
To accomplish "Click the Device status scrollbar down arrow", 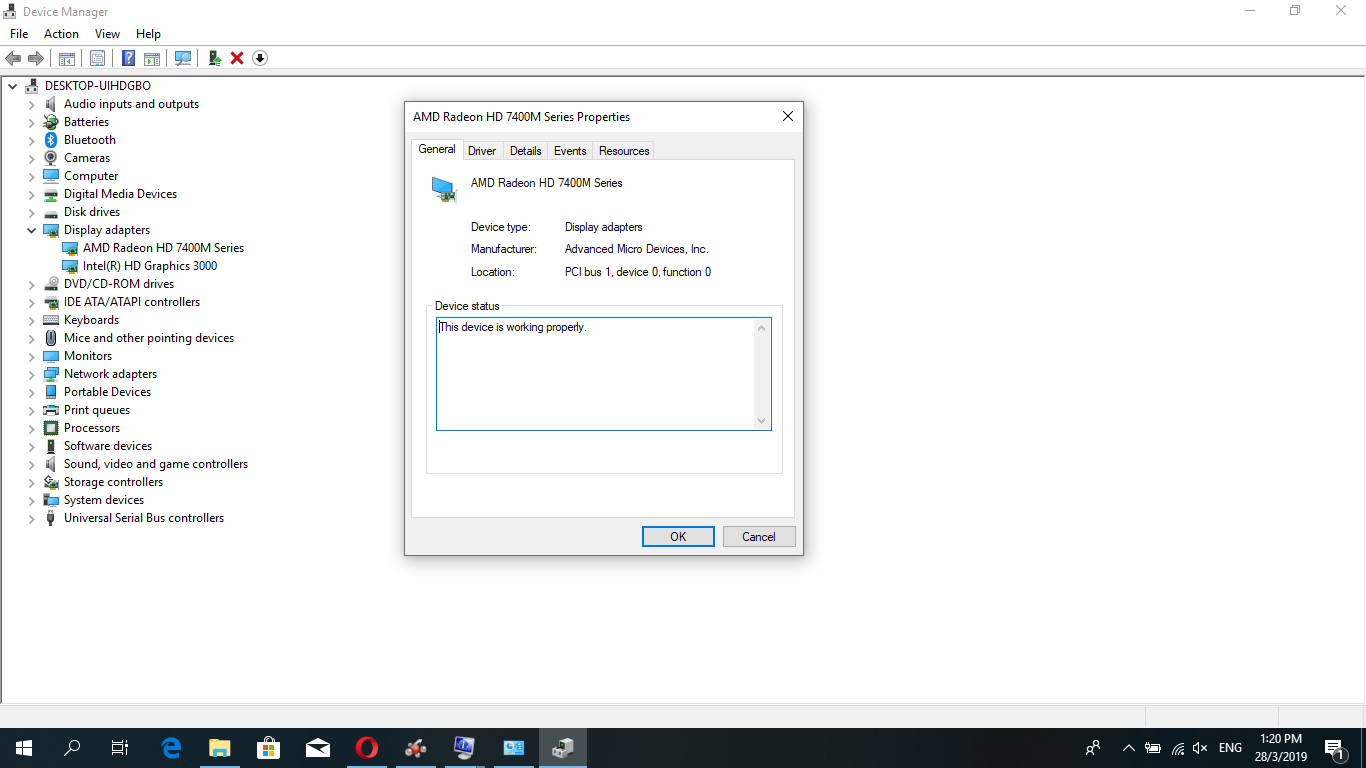I will coord(762,421).
